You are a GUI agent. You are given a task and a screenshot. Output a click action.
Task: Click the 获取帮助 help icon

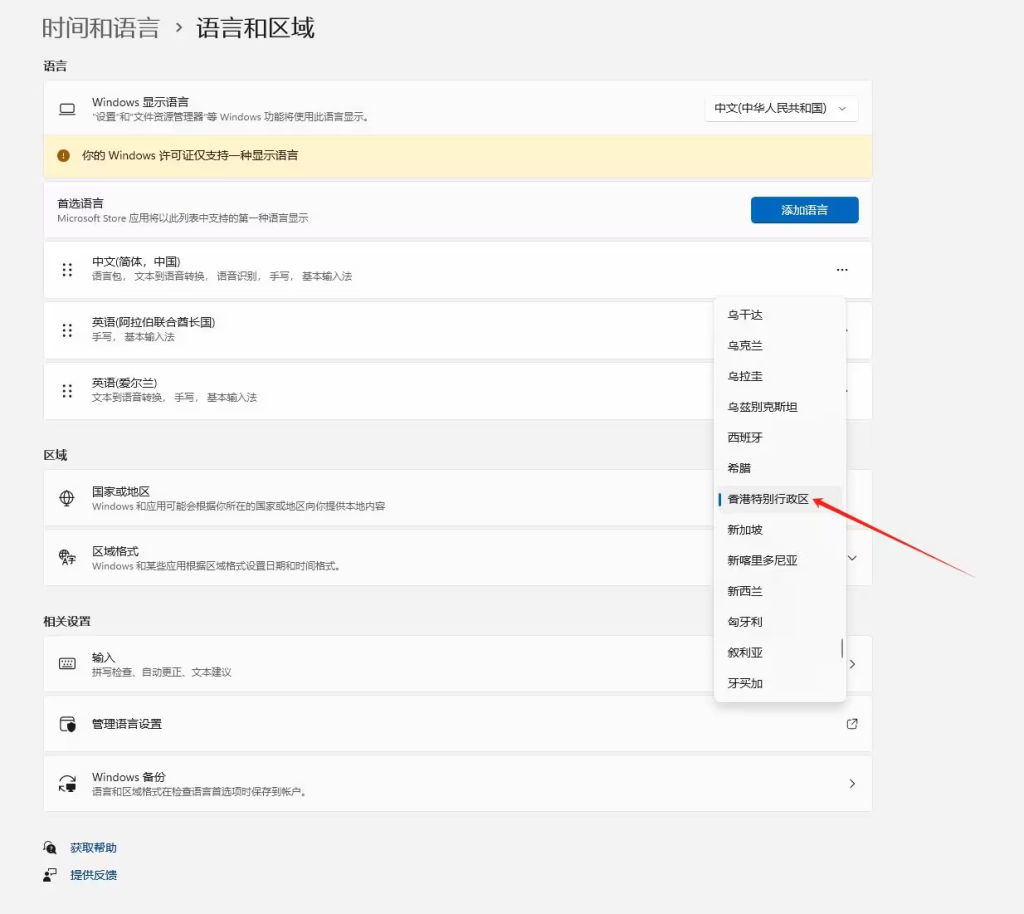click(x=50, y=847)
